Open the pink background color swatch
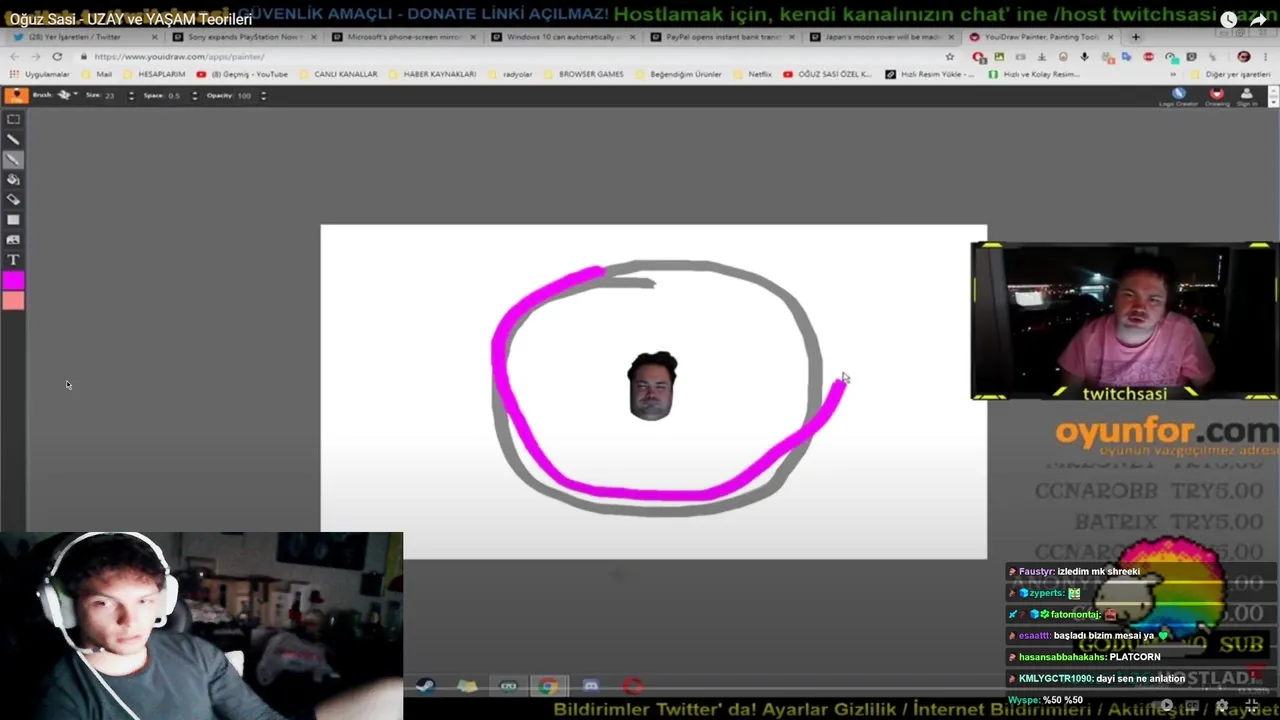This screenshot has height=720, width=1280. [x=13, y=301]
